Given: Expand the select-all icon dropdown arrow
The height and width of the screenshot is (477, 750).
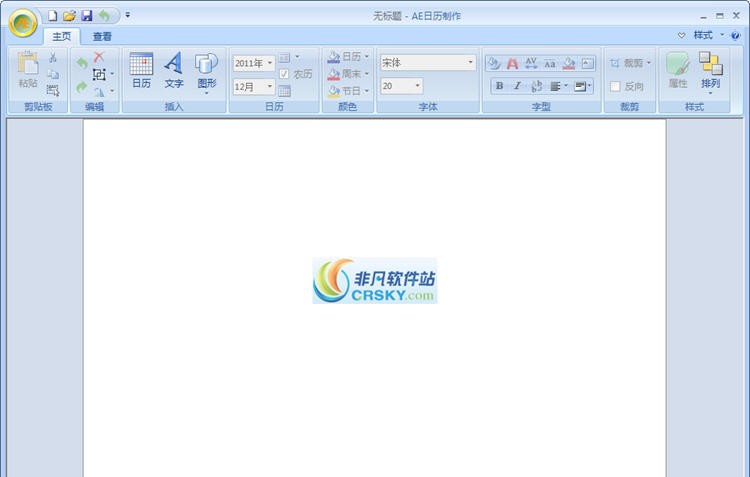Looking at the screenshot, I should pos(112,74).
